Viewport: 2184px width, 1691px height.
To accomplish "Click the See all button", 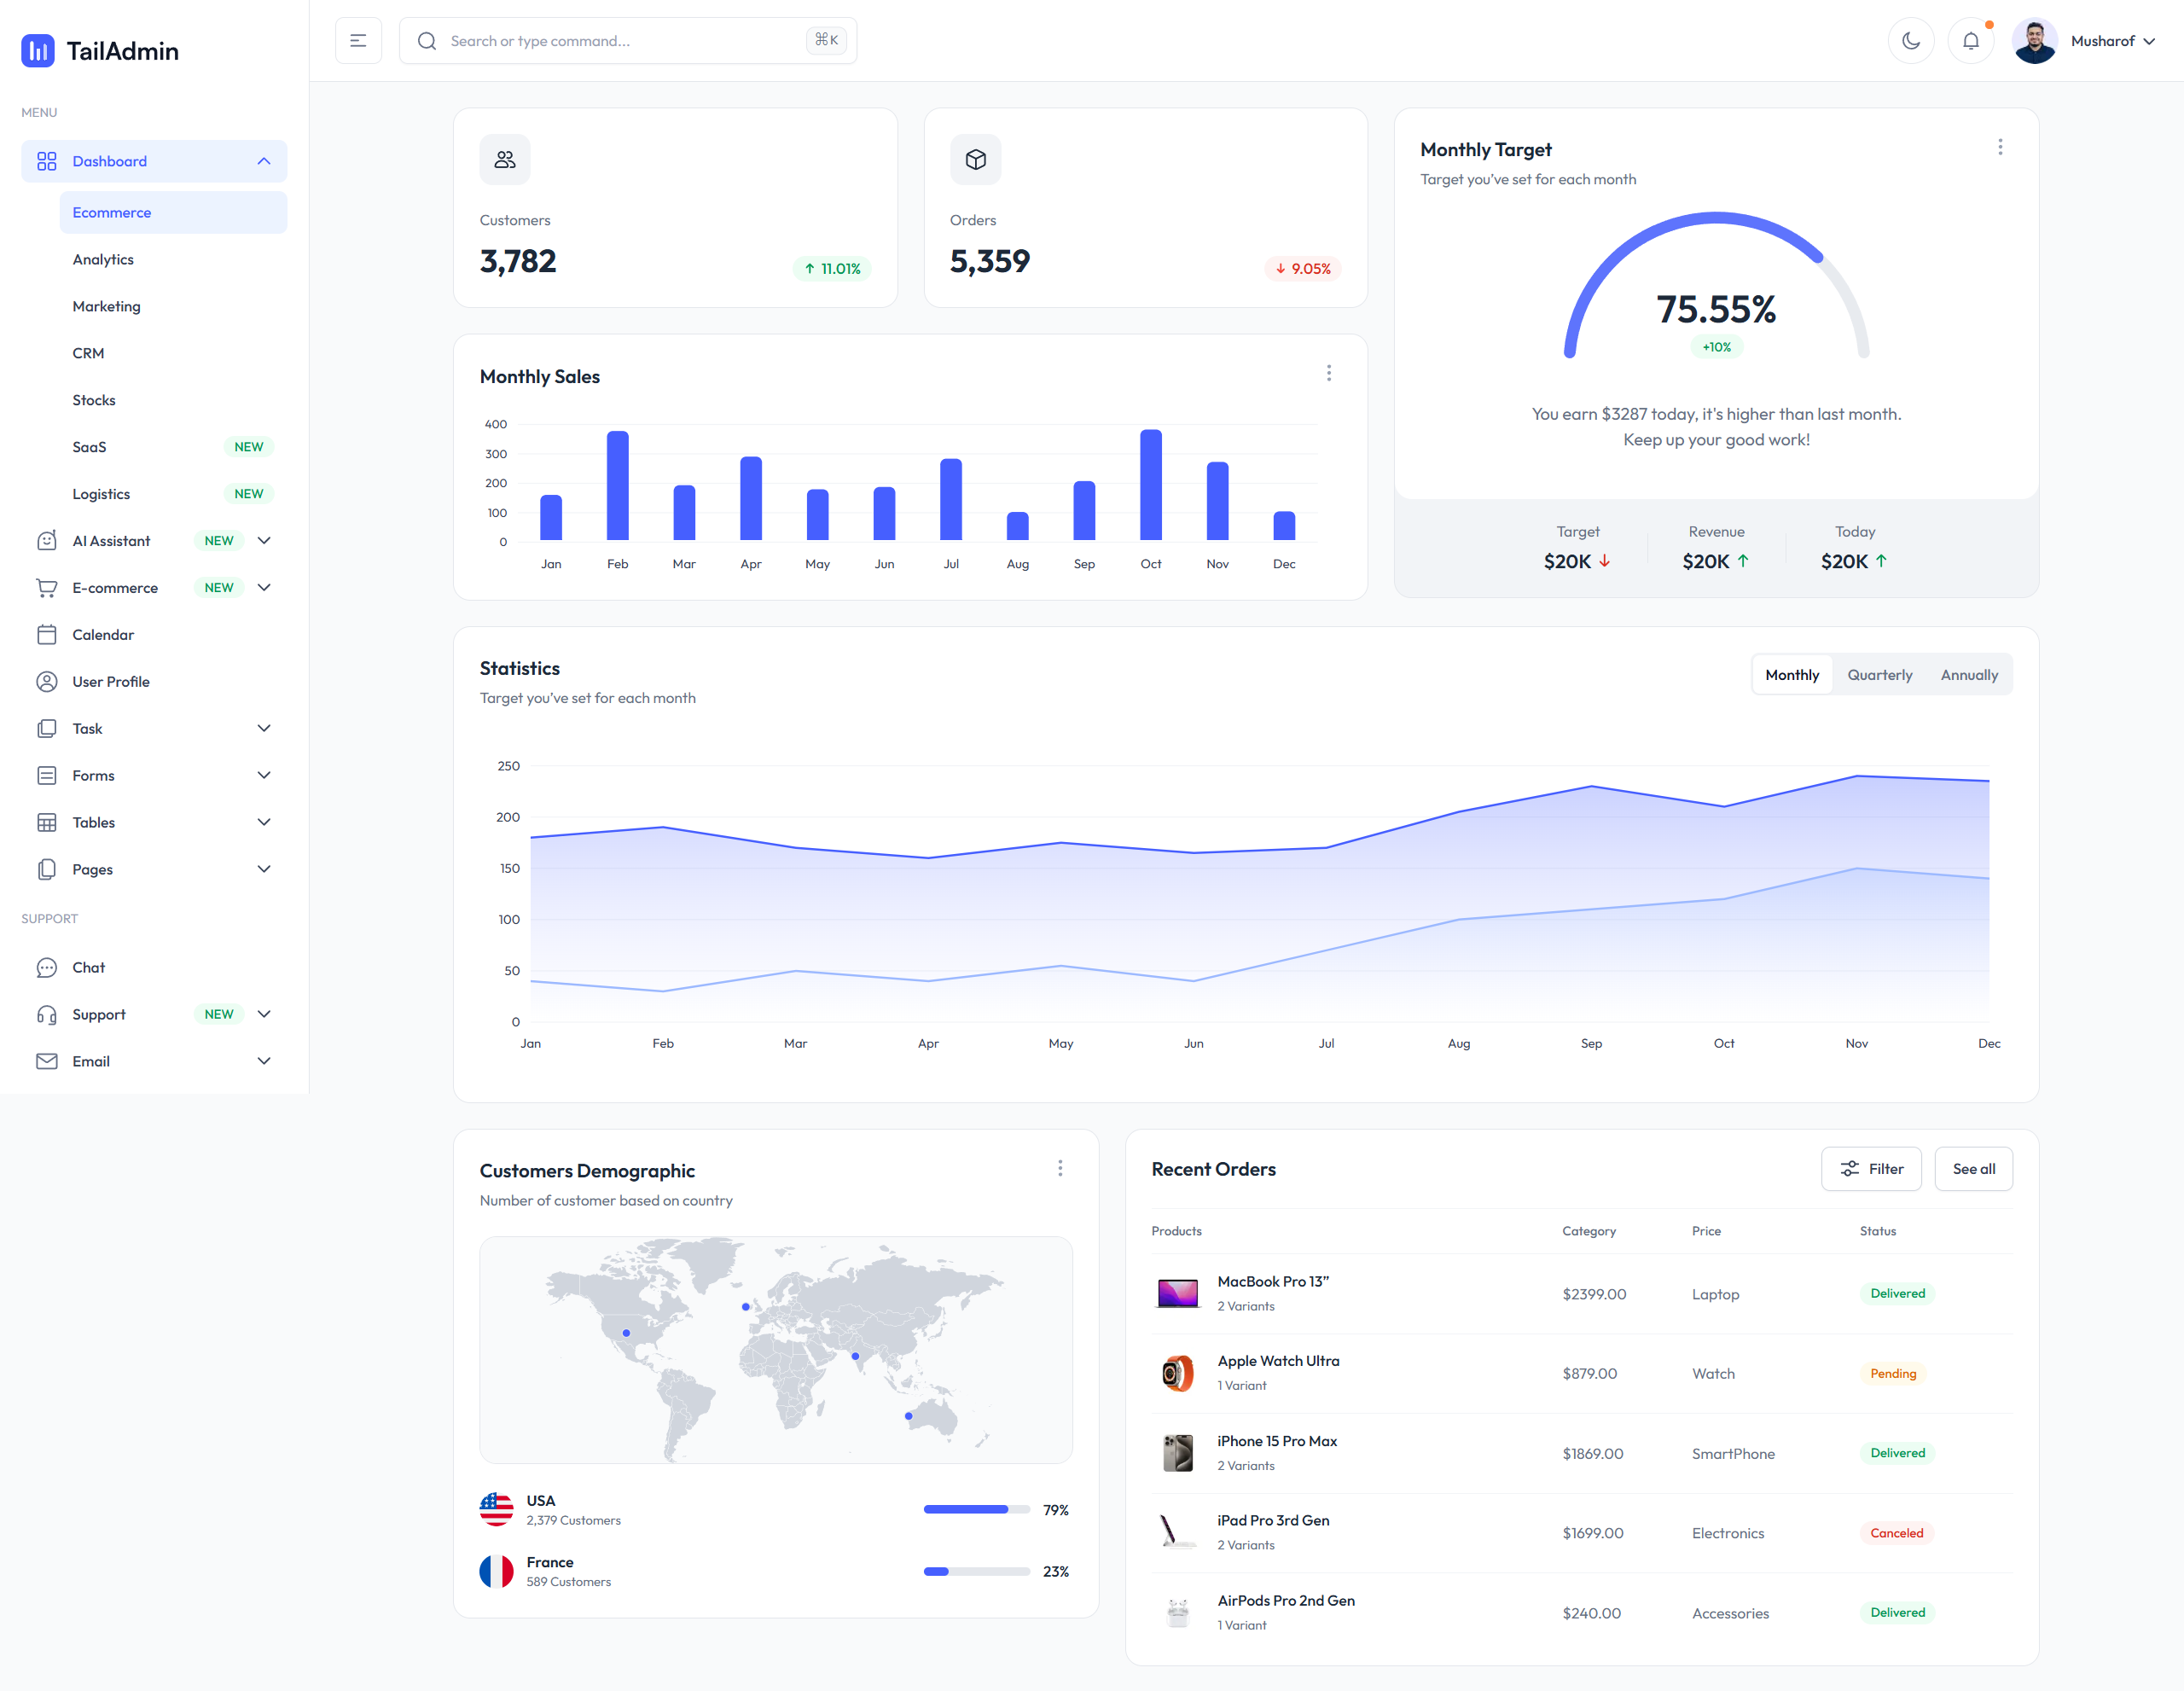I will click(x=1973, y=1169).
